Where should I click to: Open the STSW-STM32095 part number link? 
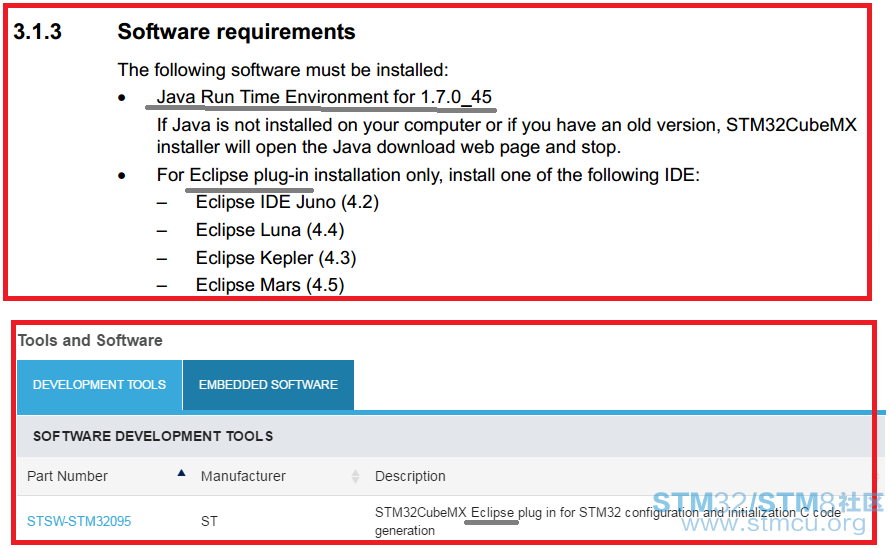(x=79, y=521)
